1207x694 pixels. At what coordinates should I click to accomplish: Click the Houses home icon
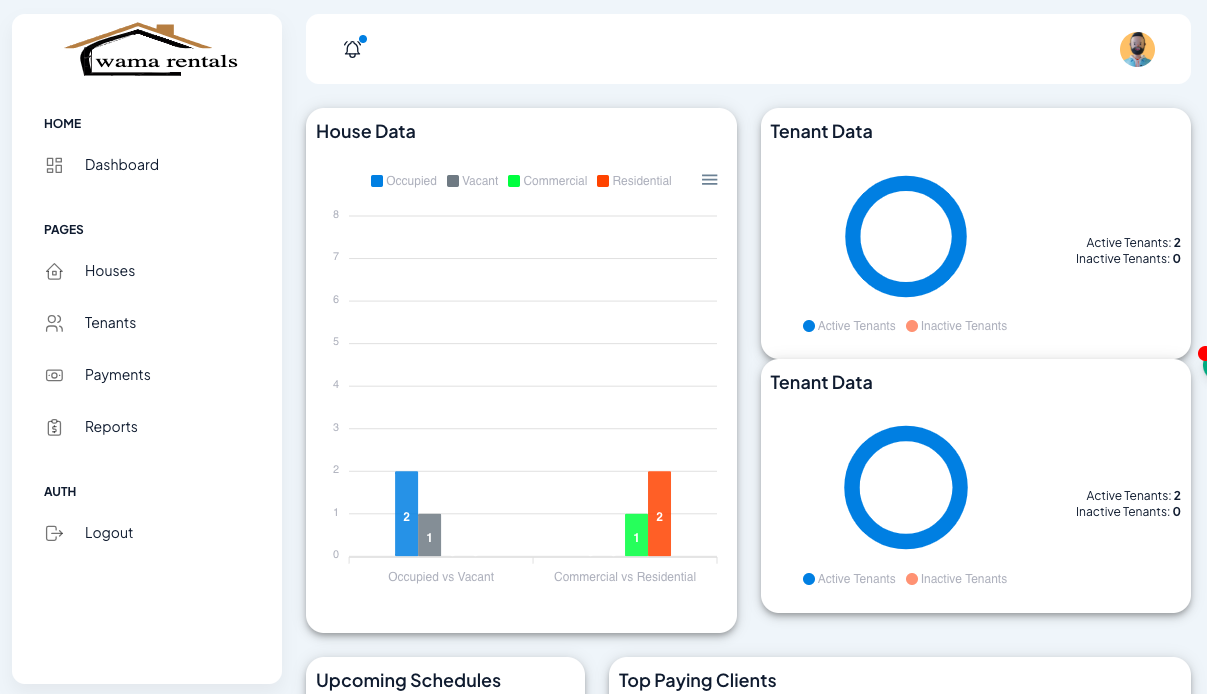(55, 271)
